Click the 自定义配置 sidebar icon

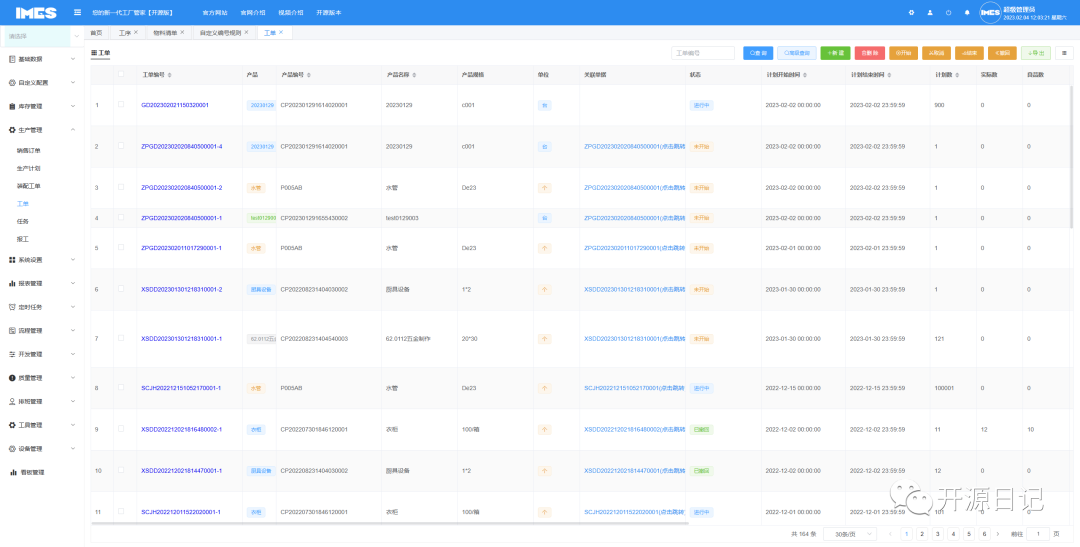point(12,83)
